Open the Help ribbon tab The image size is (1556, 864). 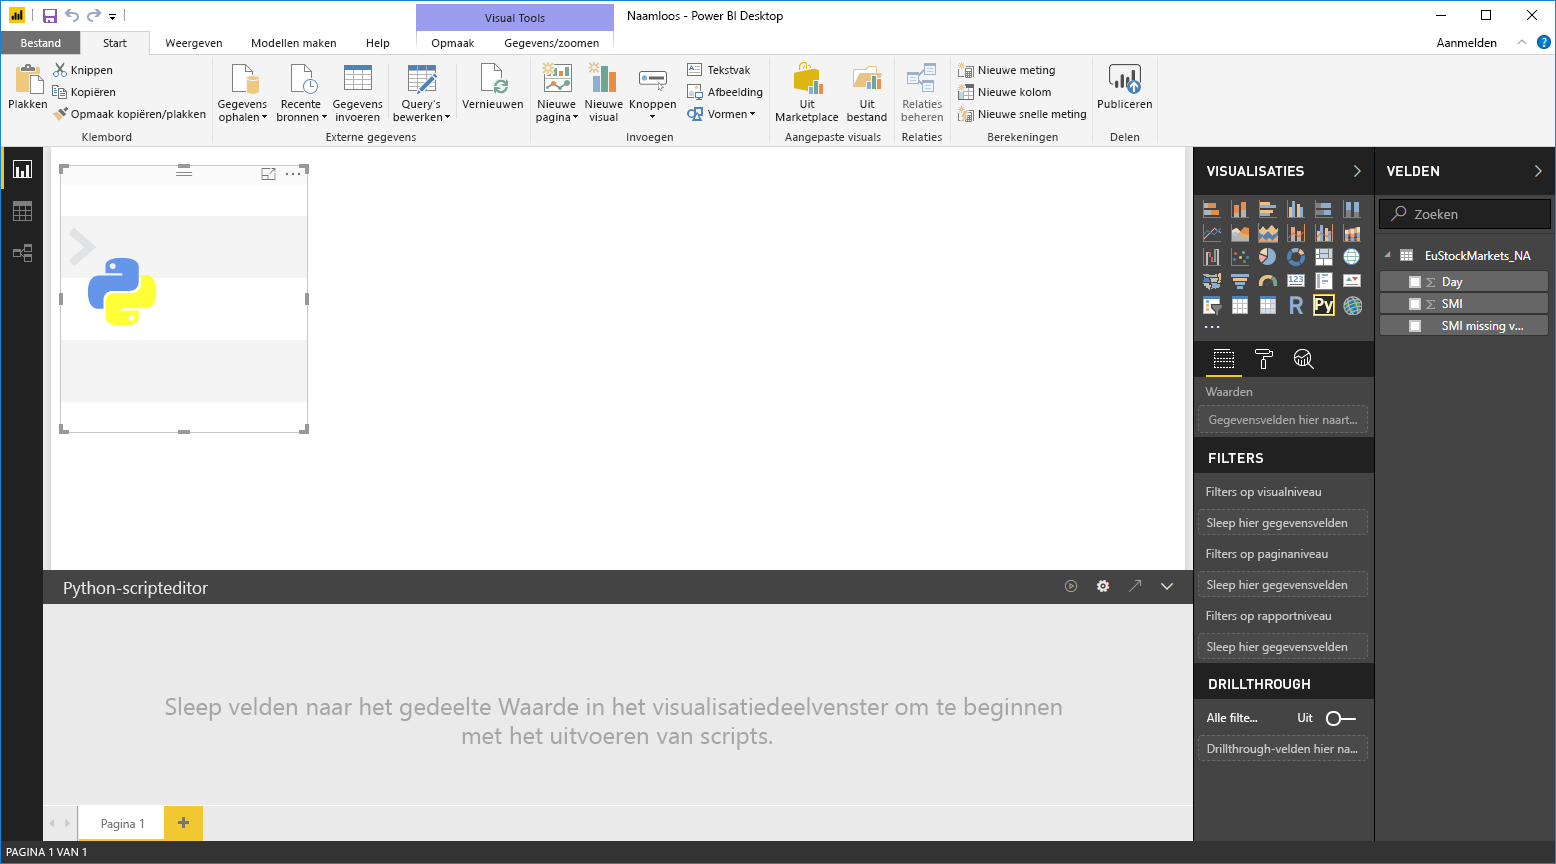point(378,43)
